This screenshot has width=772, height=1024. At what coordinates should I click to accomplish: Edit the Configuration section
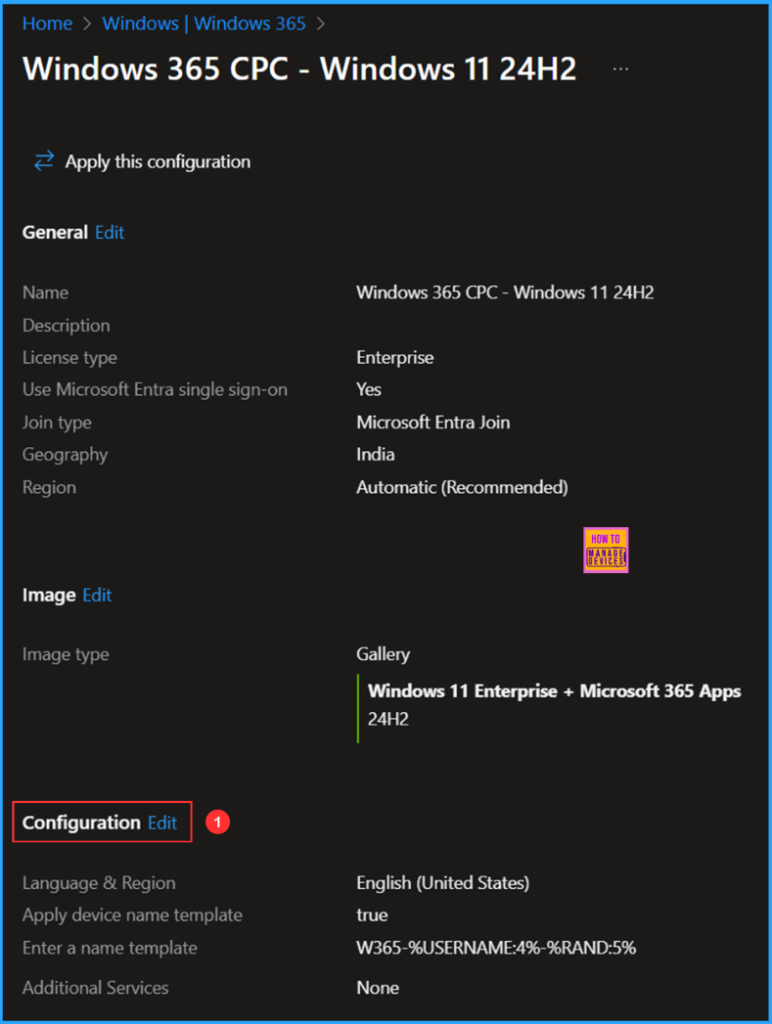[x=163, y=822]
